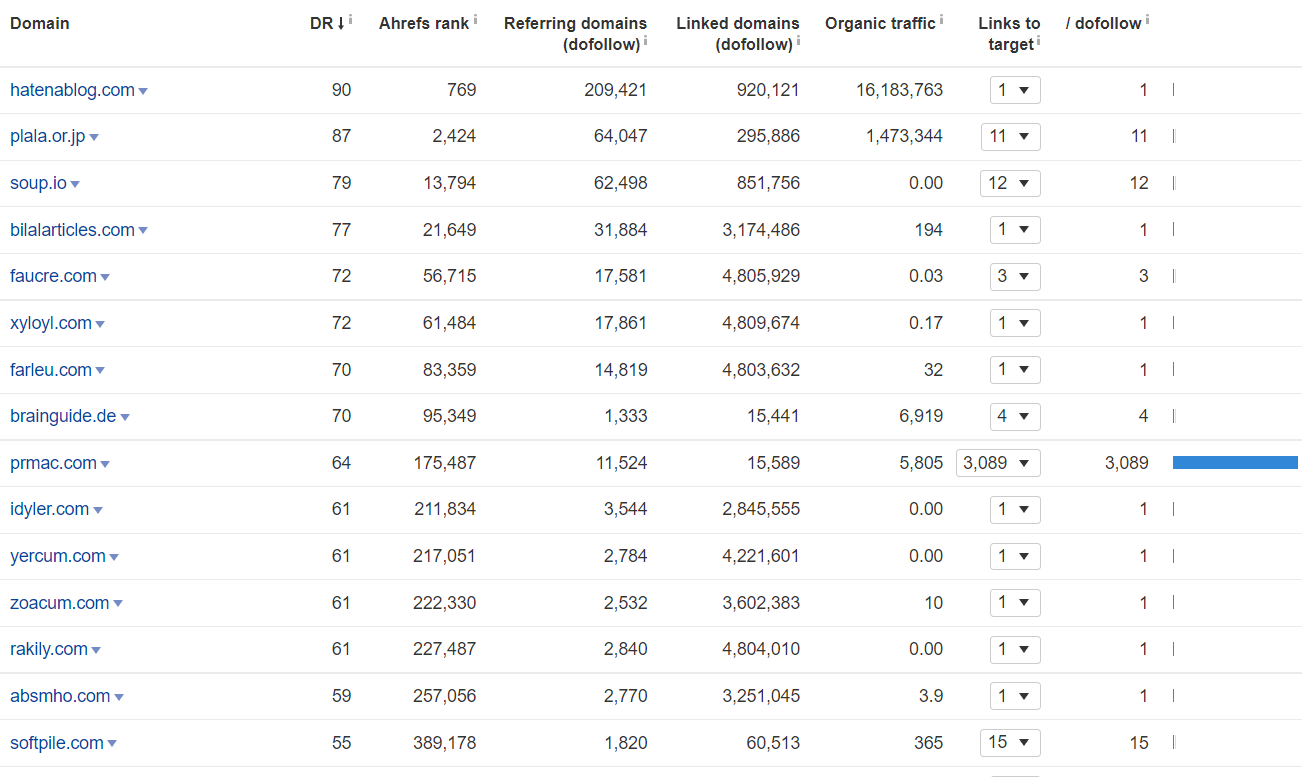The height and width of the screenshot is (777, 1302).
Task: Open links-to-target dropdown showing 12 for soup.io
Action: [1011, 183]
